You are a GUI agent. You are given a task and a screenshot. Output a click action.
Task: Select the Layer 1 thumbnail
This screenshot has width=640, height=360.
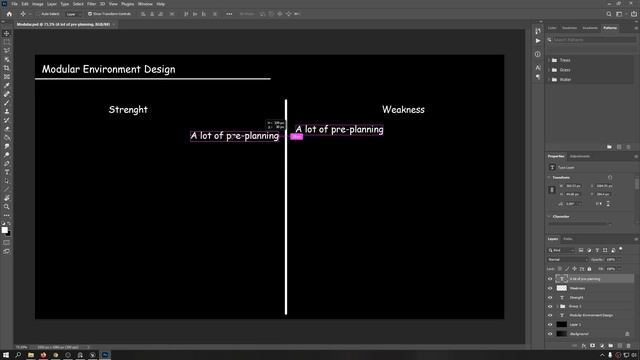pyautogui.click(x=562, y=325)
